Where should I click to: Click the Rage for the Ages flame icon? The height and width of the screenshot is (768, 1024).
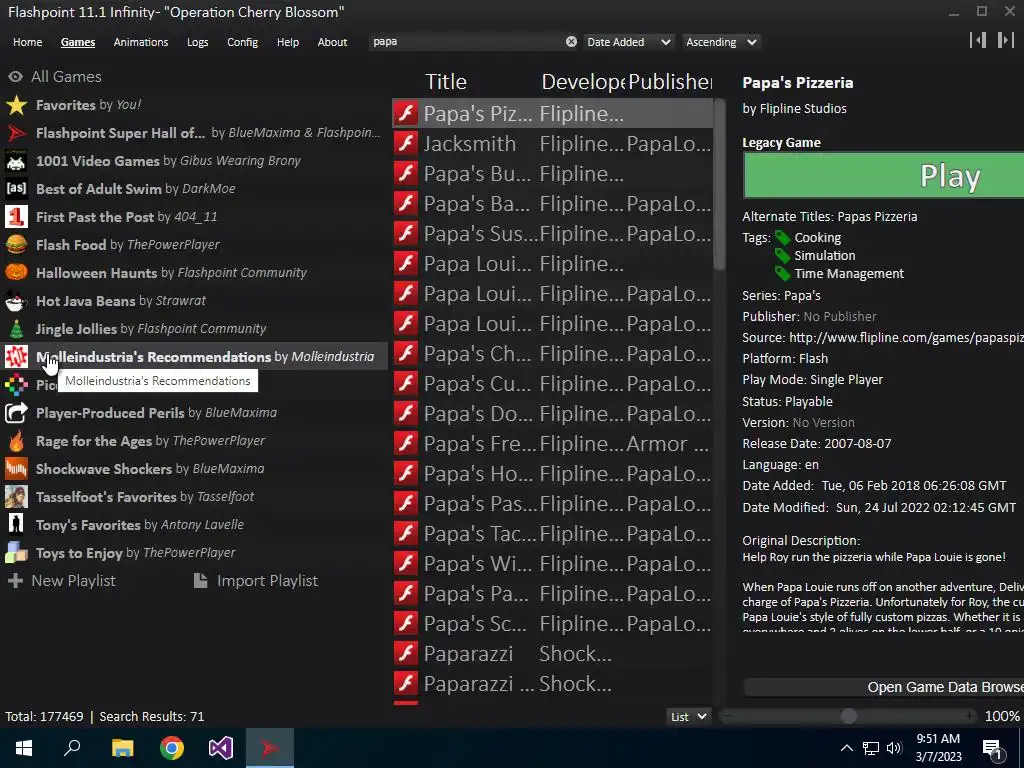pyautogui.click(x=16, y=441)
